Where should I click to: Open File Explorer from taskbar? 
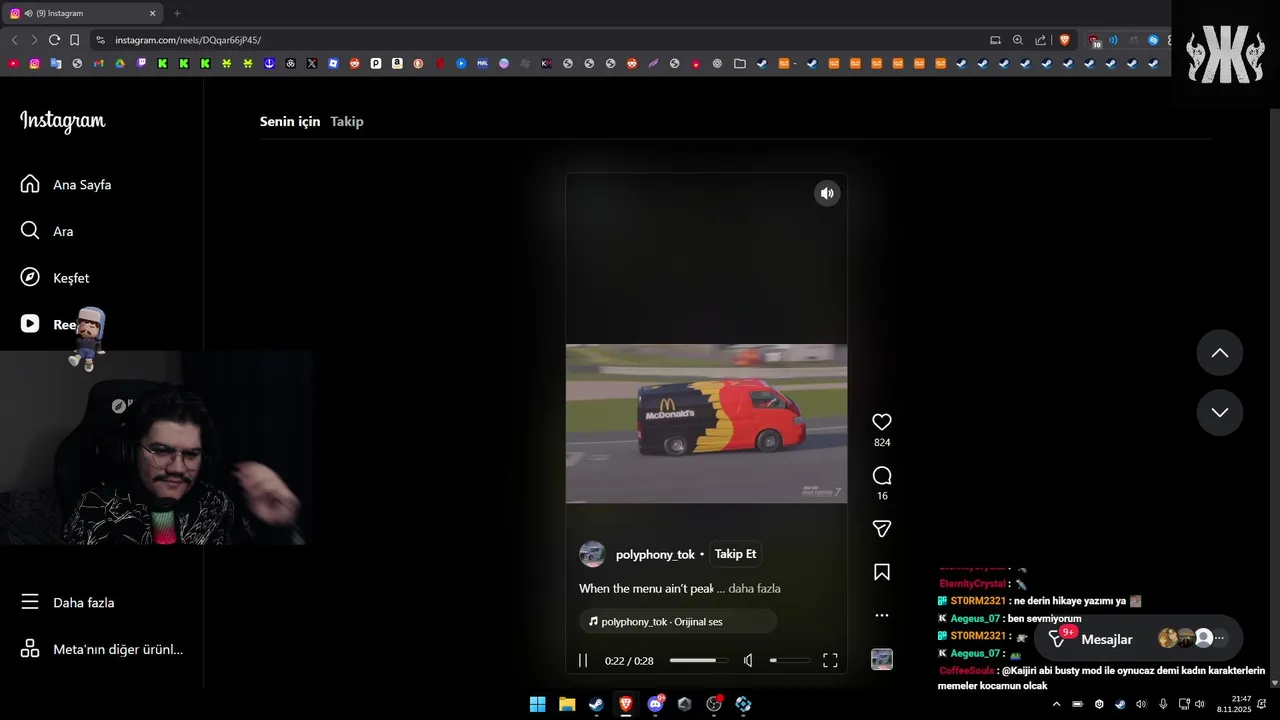point(567,704)
